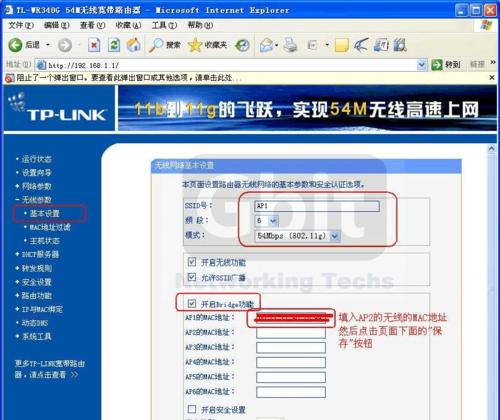
Task: Uncheck 开启Bridge功能 checkbox
Action: (x=192, y=303)
